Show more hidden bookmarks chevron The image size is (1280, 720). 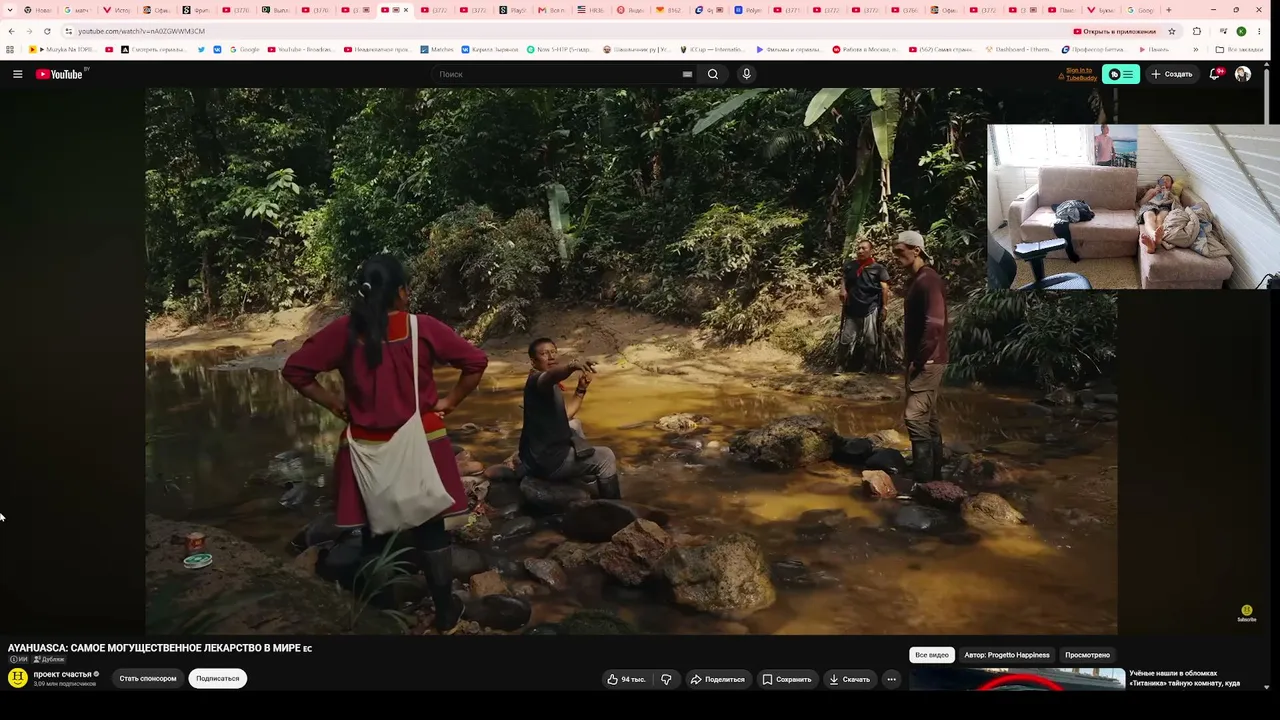tap(1196, 49)
